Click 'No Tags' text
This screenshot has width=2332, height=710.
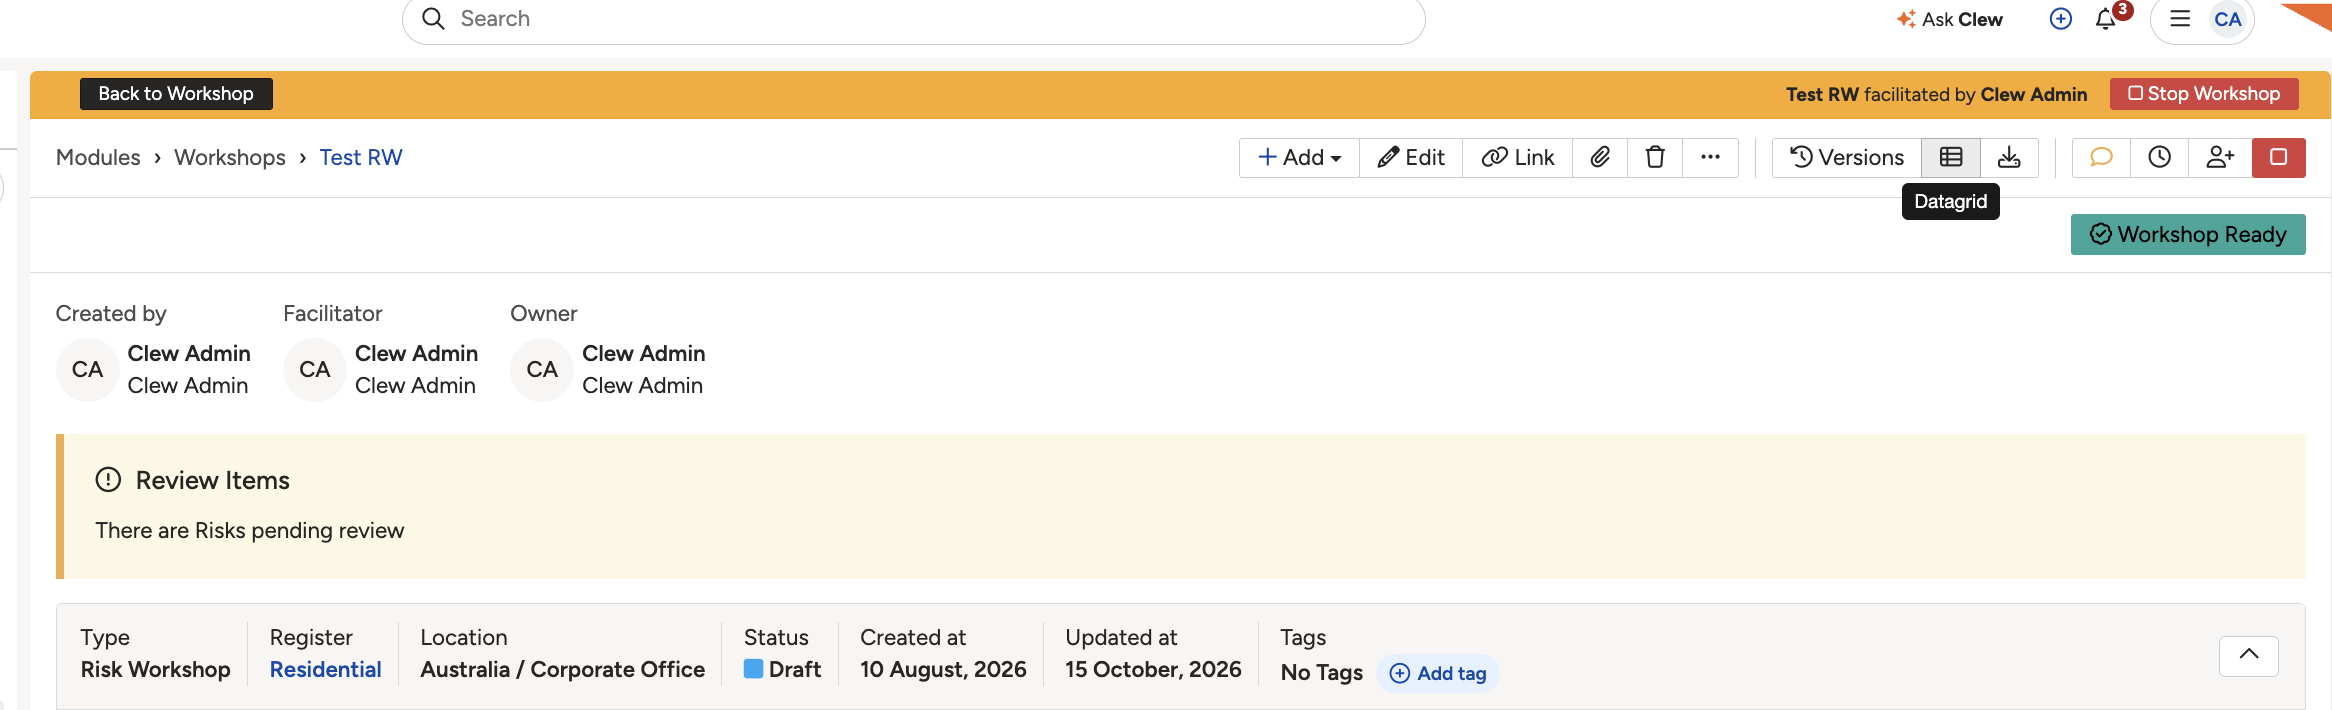point(1322,673)
